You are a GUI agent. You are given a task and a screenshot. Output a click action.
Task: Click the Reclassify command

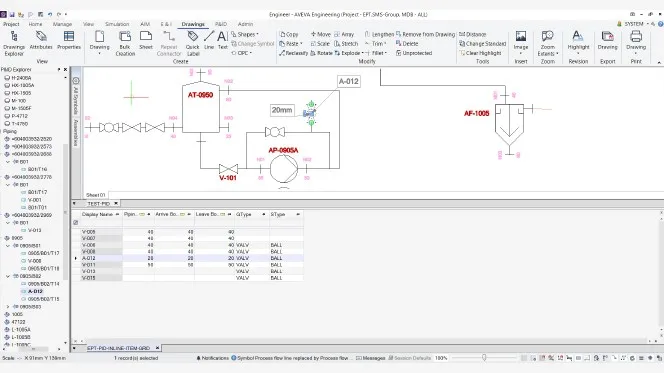pos(293,53)
